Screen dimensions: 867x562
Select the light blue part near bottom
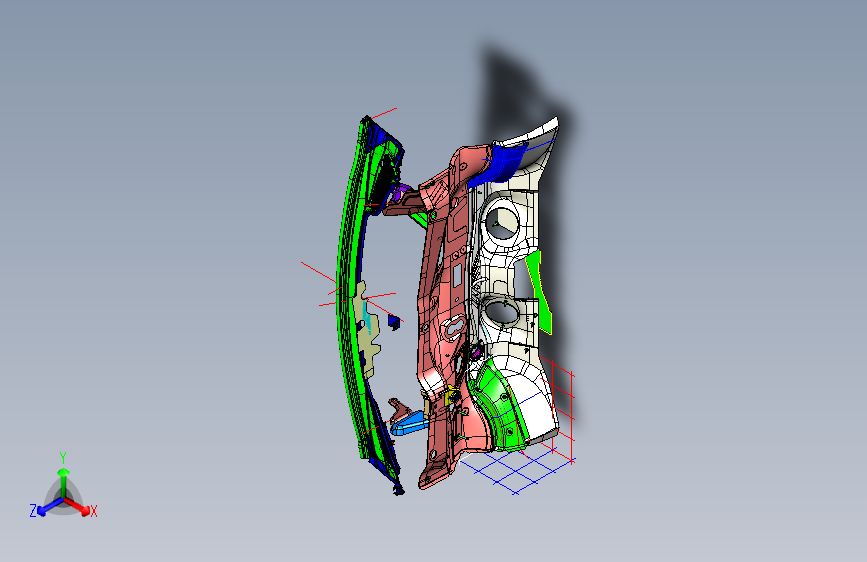[x=408, y=426]
